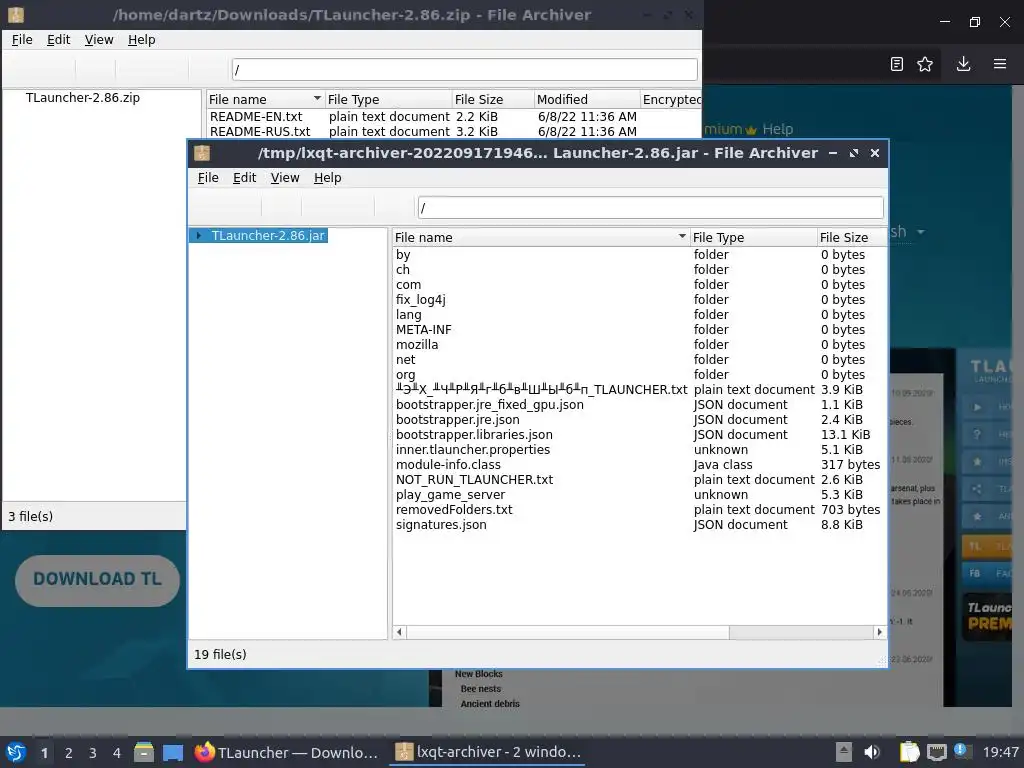Open volume control in system tray
1024x768 pixels.
tap(872, 752)
